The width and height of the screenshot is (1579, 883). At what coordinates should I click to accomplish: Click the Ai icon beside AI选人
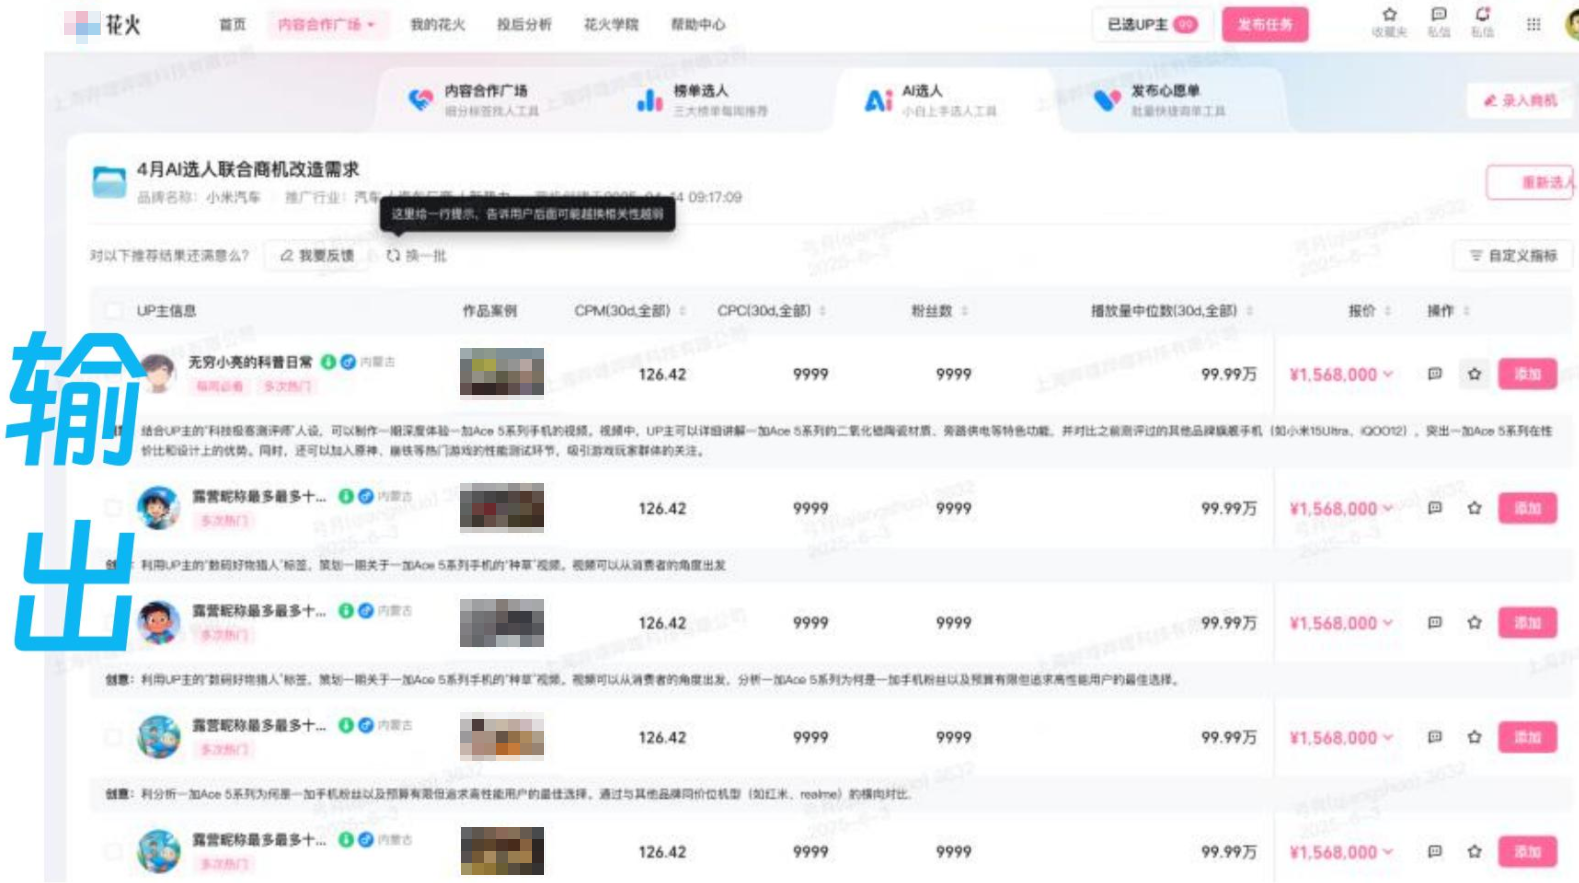(878, 100)
